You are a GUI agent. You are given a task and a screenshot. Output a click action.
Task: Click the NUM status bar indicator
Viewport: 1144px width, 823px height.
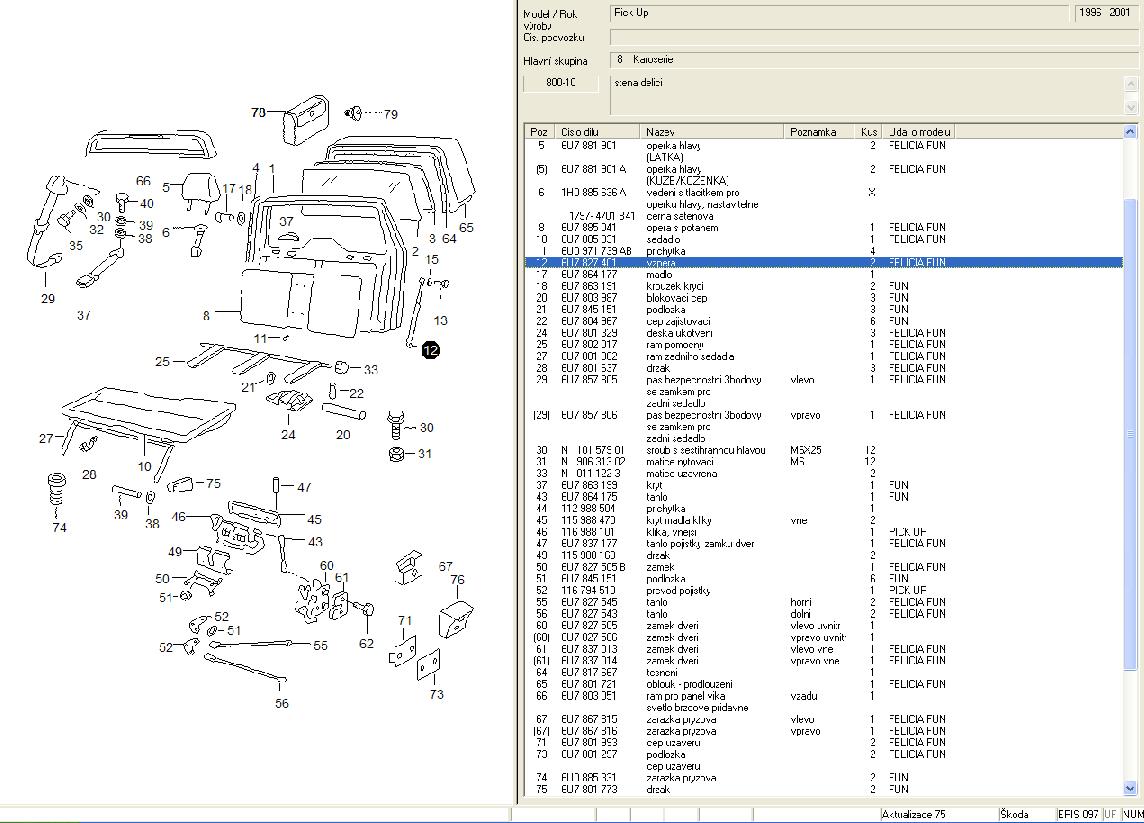(1133, 814)
